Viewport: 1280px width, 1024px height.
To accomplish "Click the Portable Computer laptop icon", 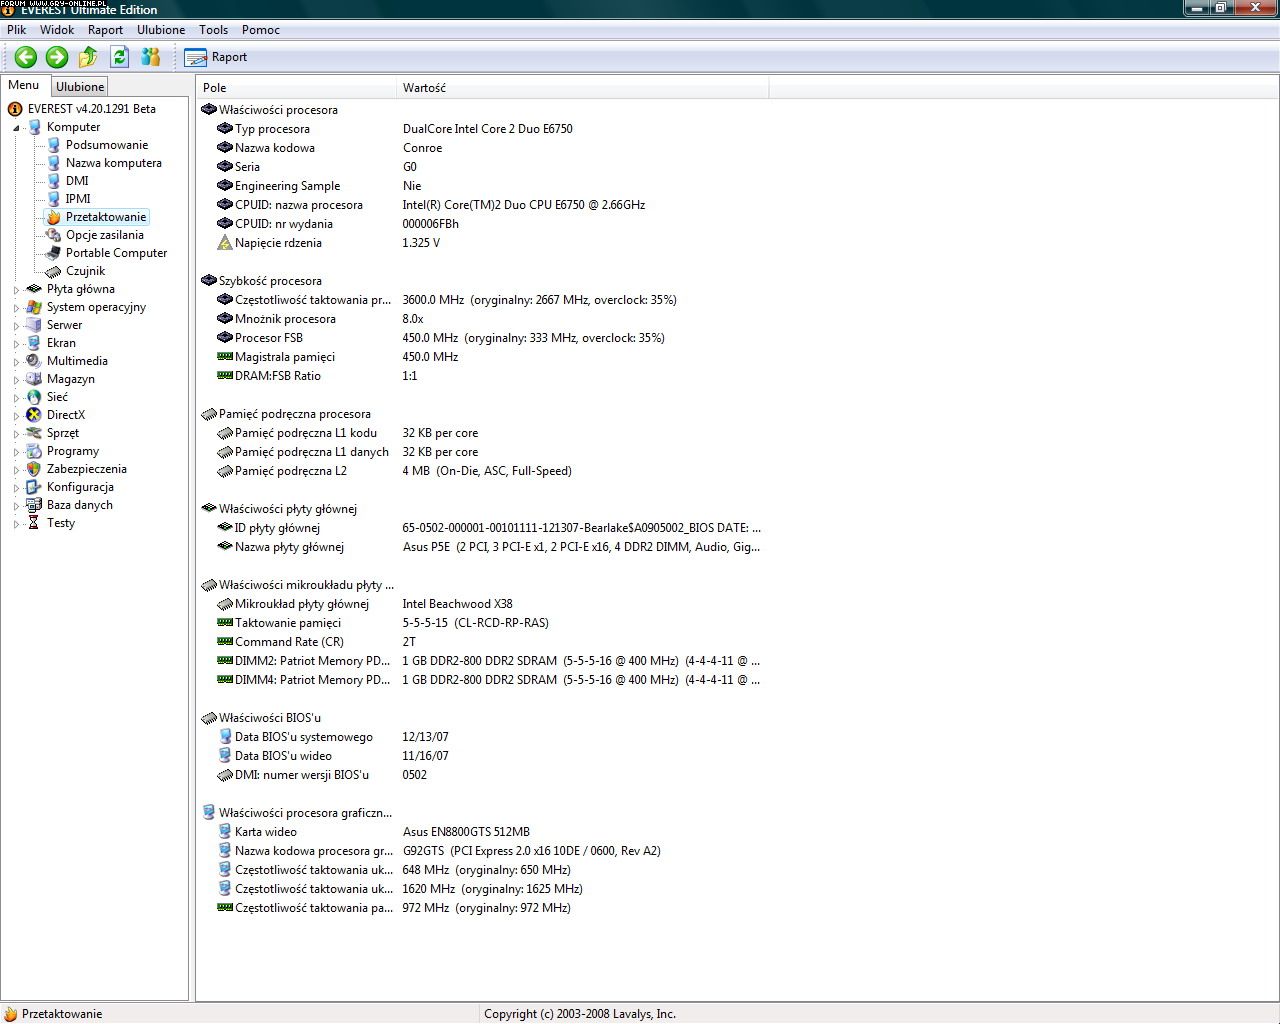I will pyautogui.click(x=54, y=253).
